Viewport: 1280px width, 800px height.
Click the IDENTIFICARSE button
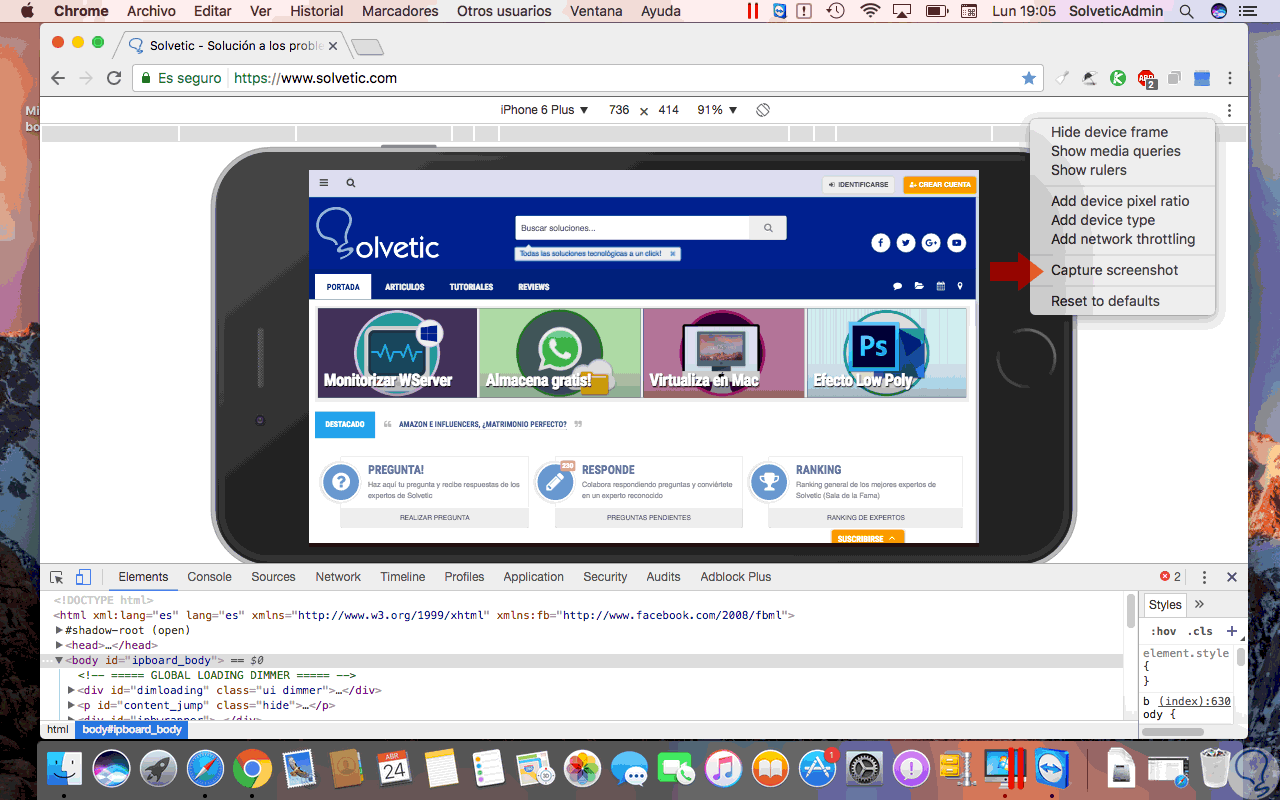(859, 184)
